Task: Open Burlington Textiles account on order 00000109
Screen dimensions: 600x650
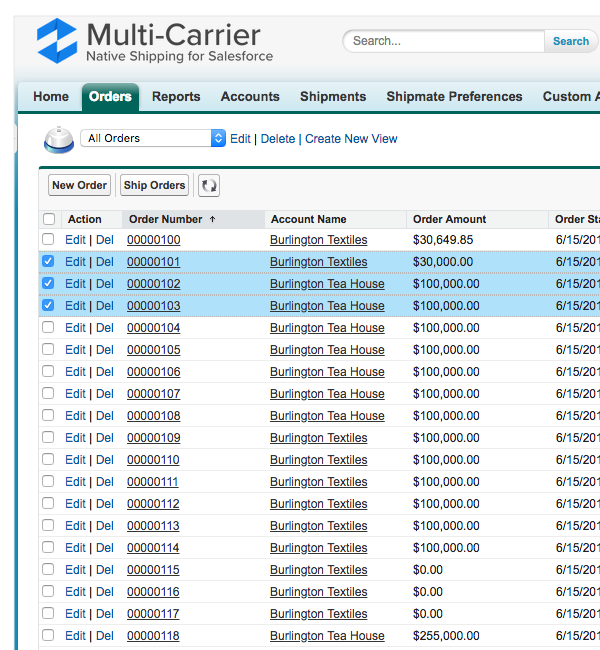Action: coord(318,438)
